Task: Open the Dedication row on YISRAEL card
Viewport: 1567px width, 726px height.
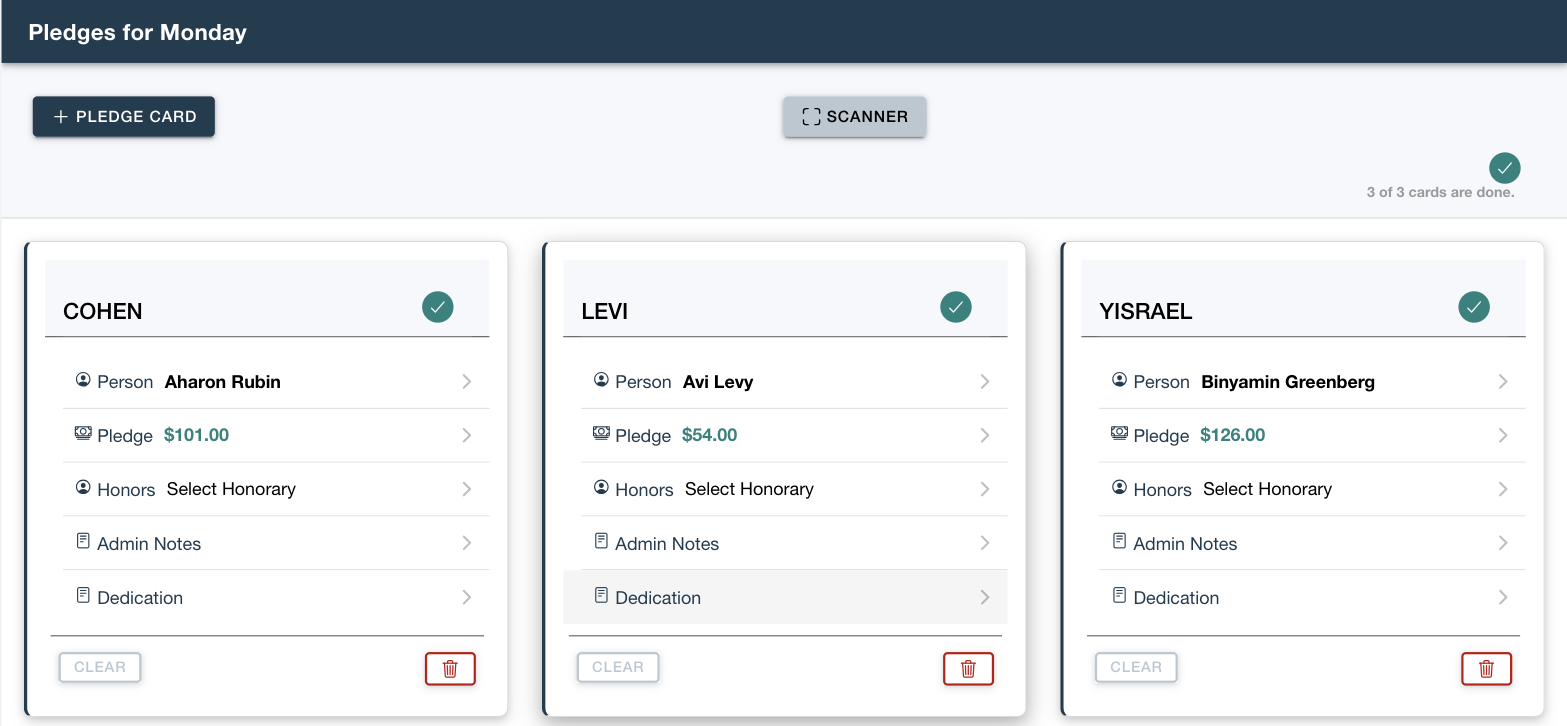Action: (1312, 597)
